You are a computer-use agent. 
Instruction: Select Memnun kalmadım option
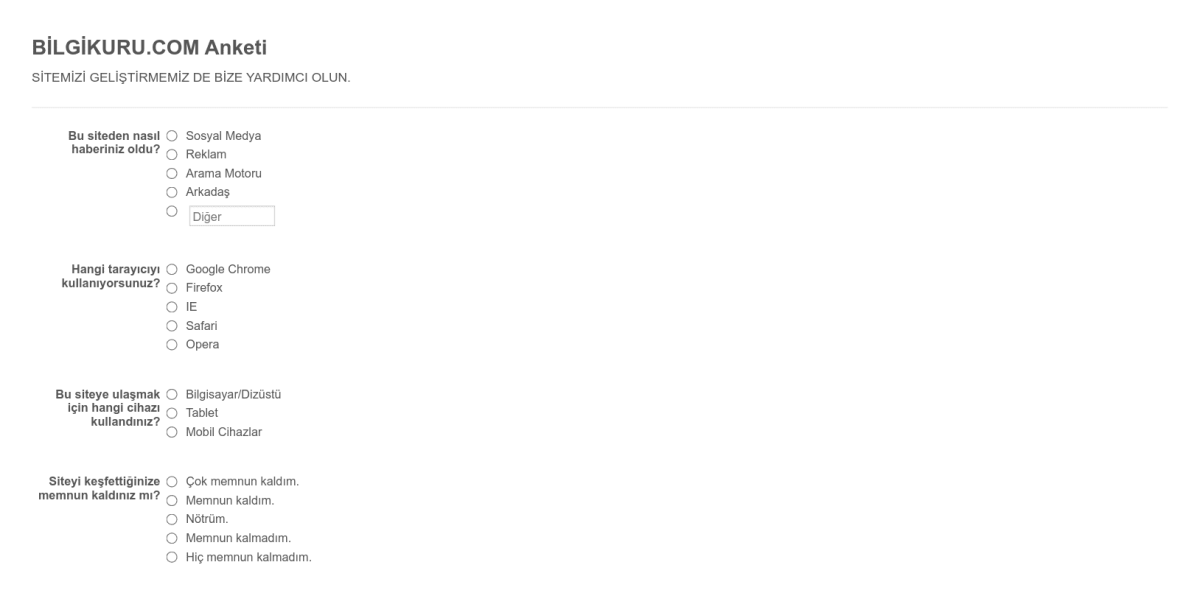coord(172,537)
